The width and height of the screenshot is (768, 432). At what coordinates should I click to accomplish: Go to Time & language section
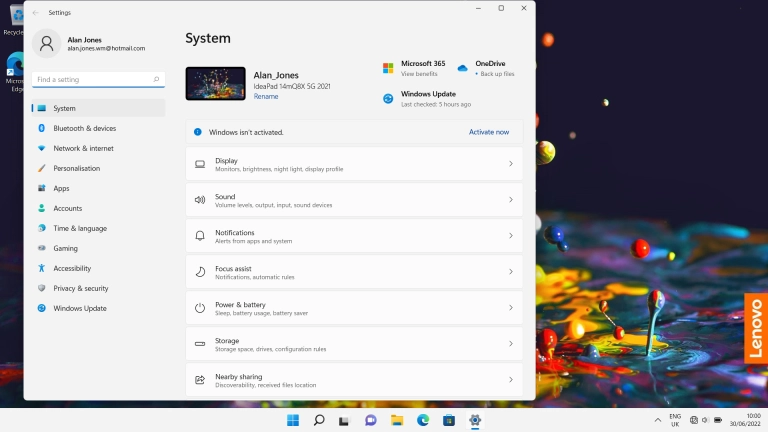[79, 228]
